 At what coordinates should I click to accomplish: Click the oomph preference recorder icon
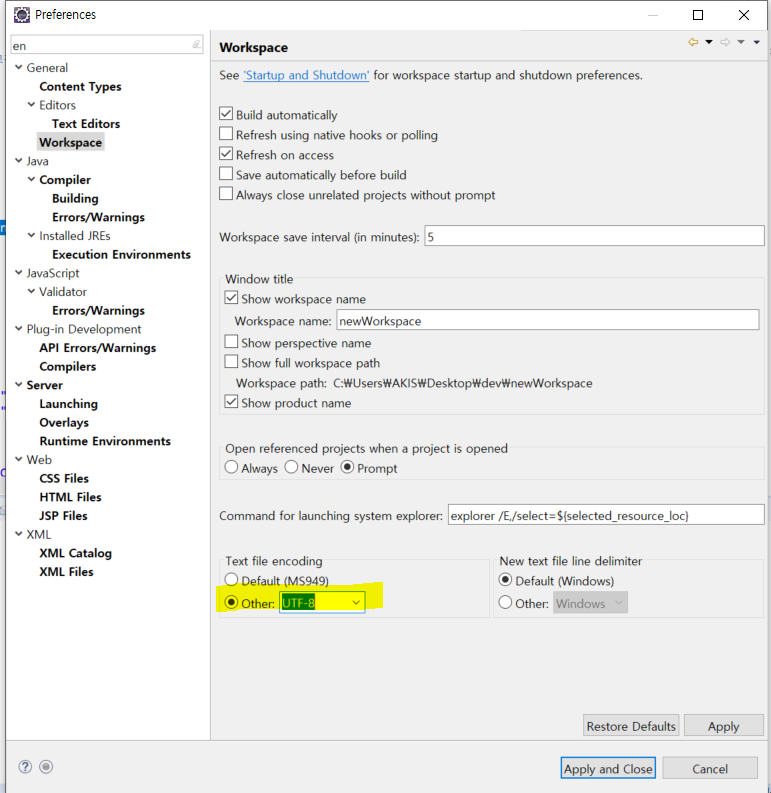pos(46,767)
